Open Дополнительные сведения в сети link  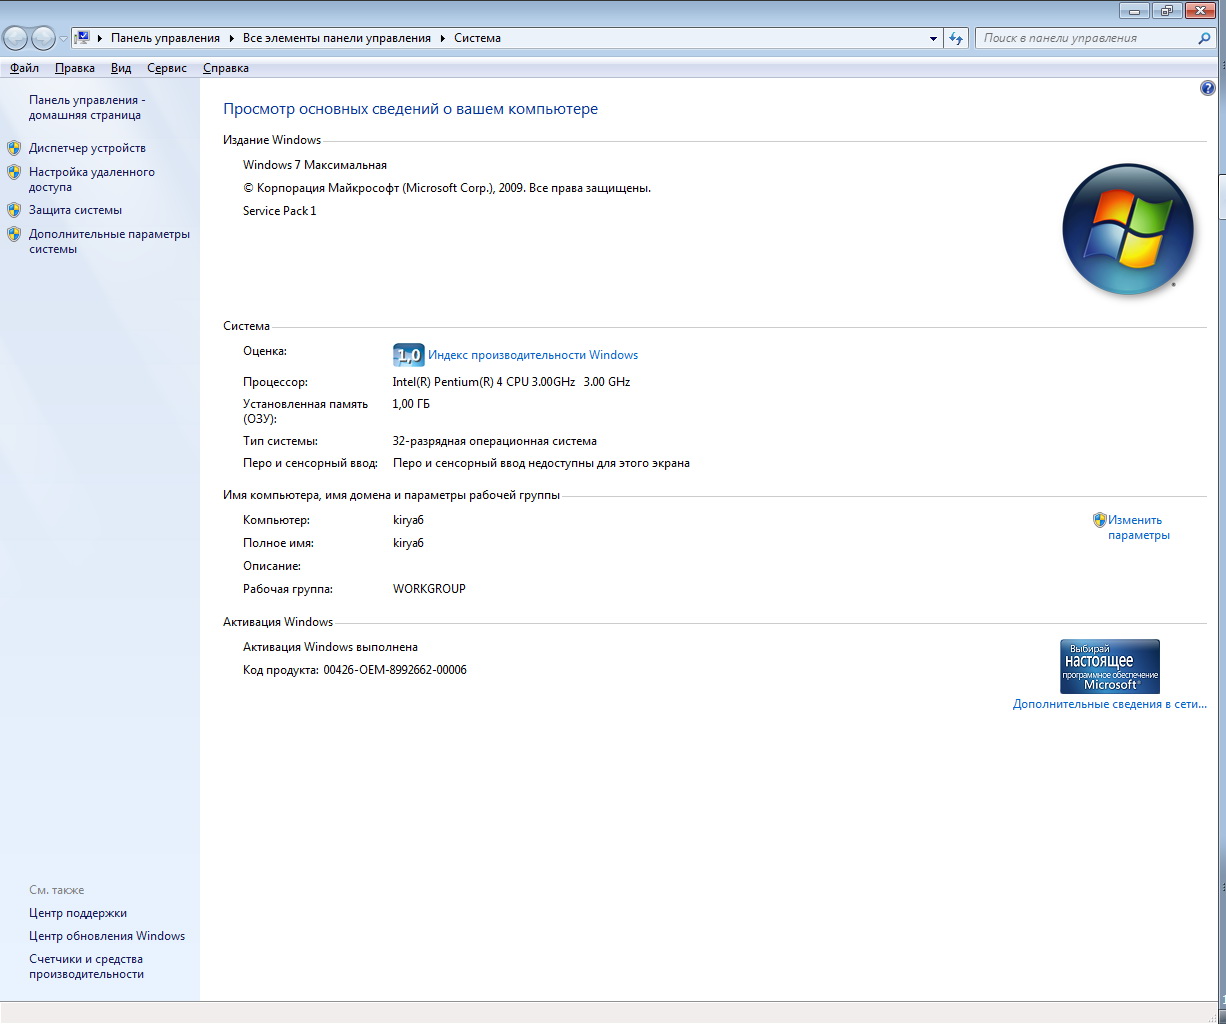pyautogui.click(x=1110, y=704)
